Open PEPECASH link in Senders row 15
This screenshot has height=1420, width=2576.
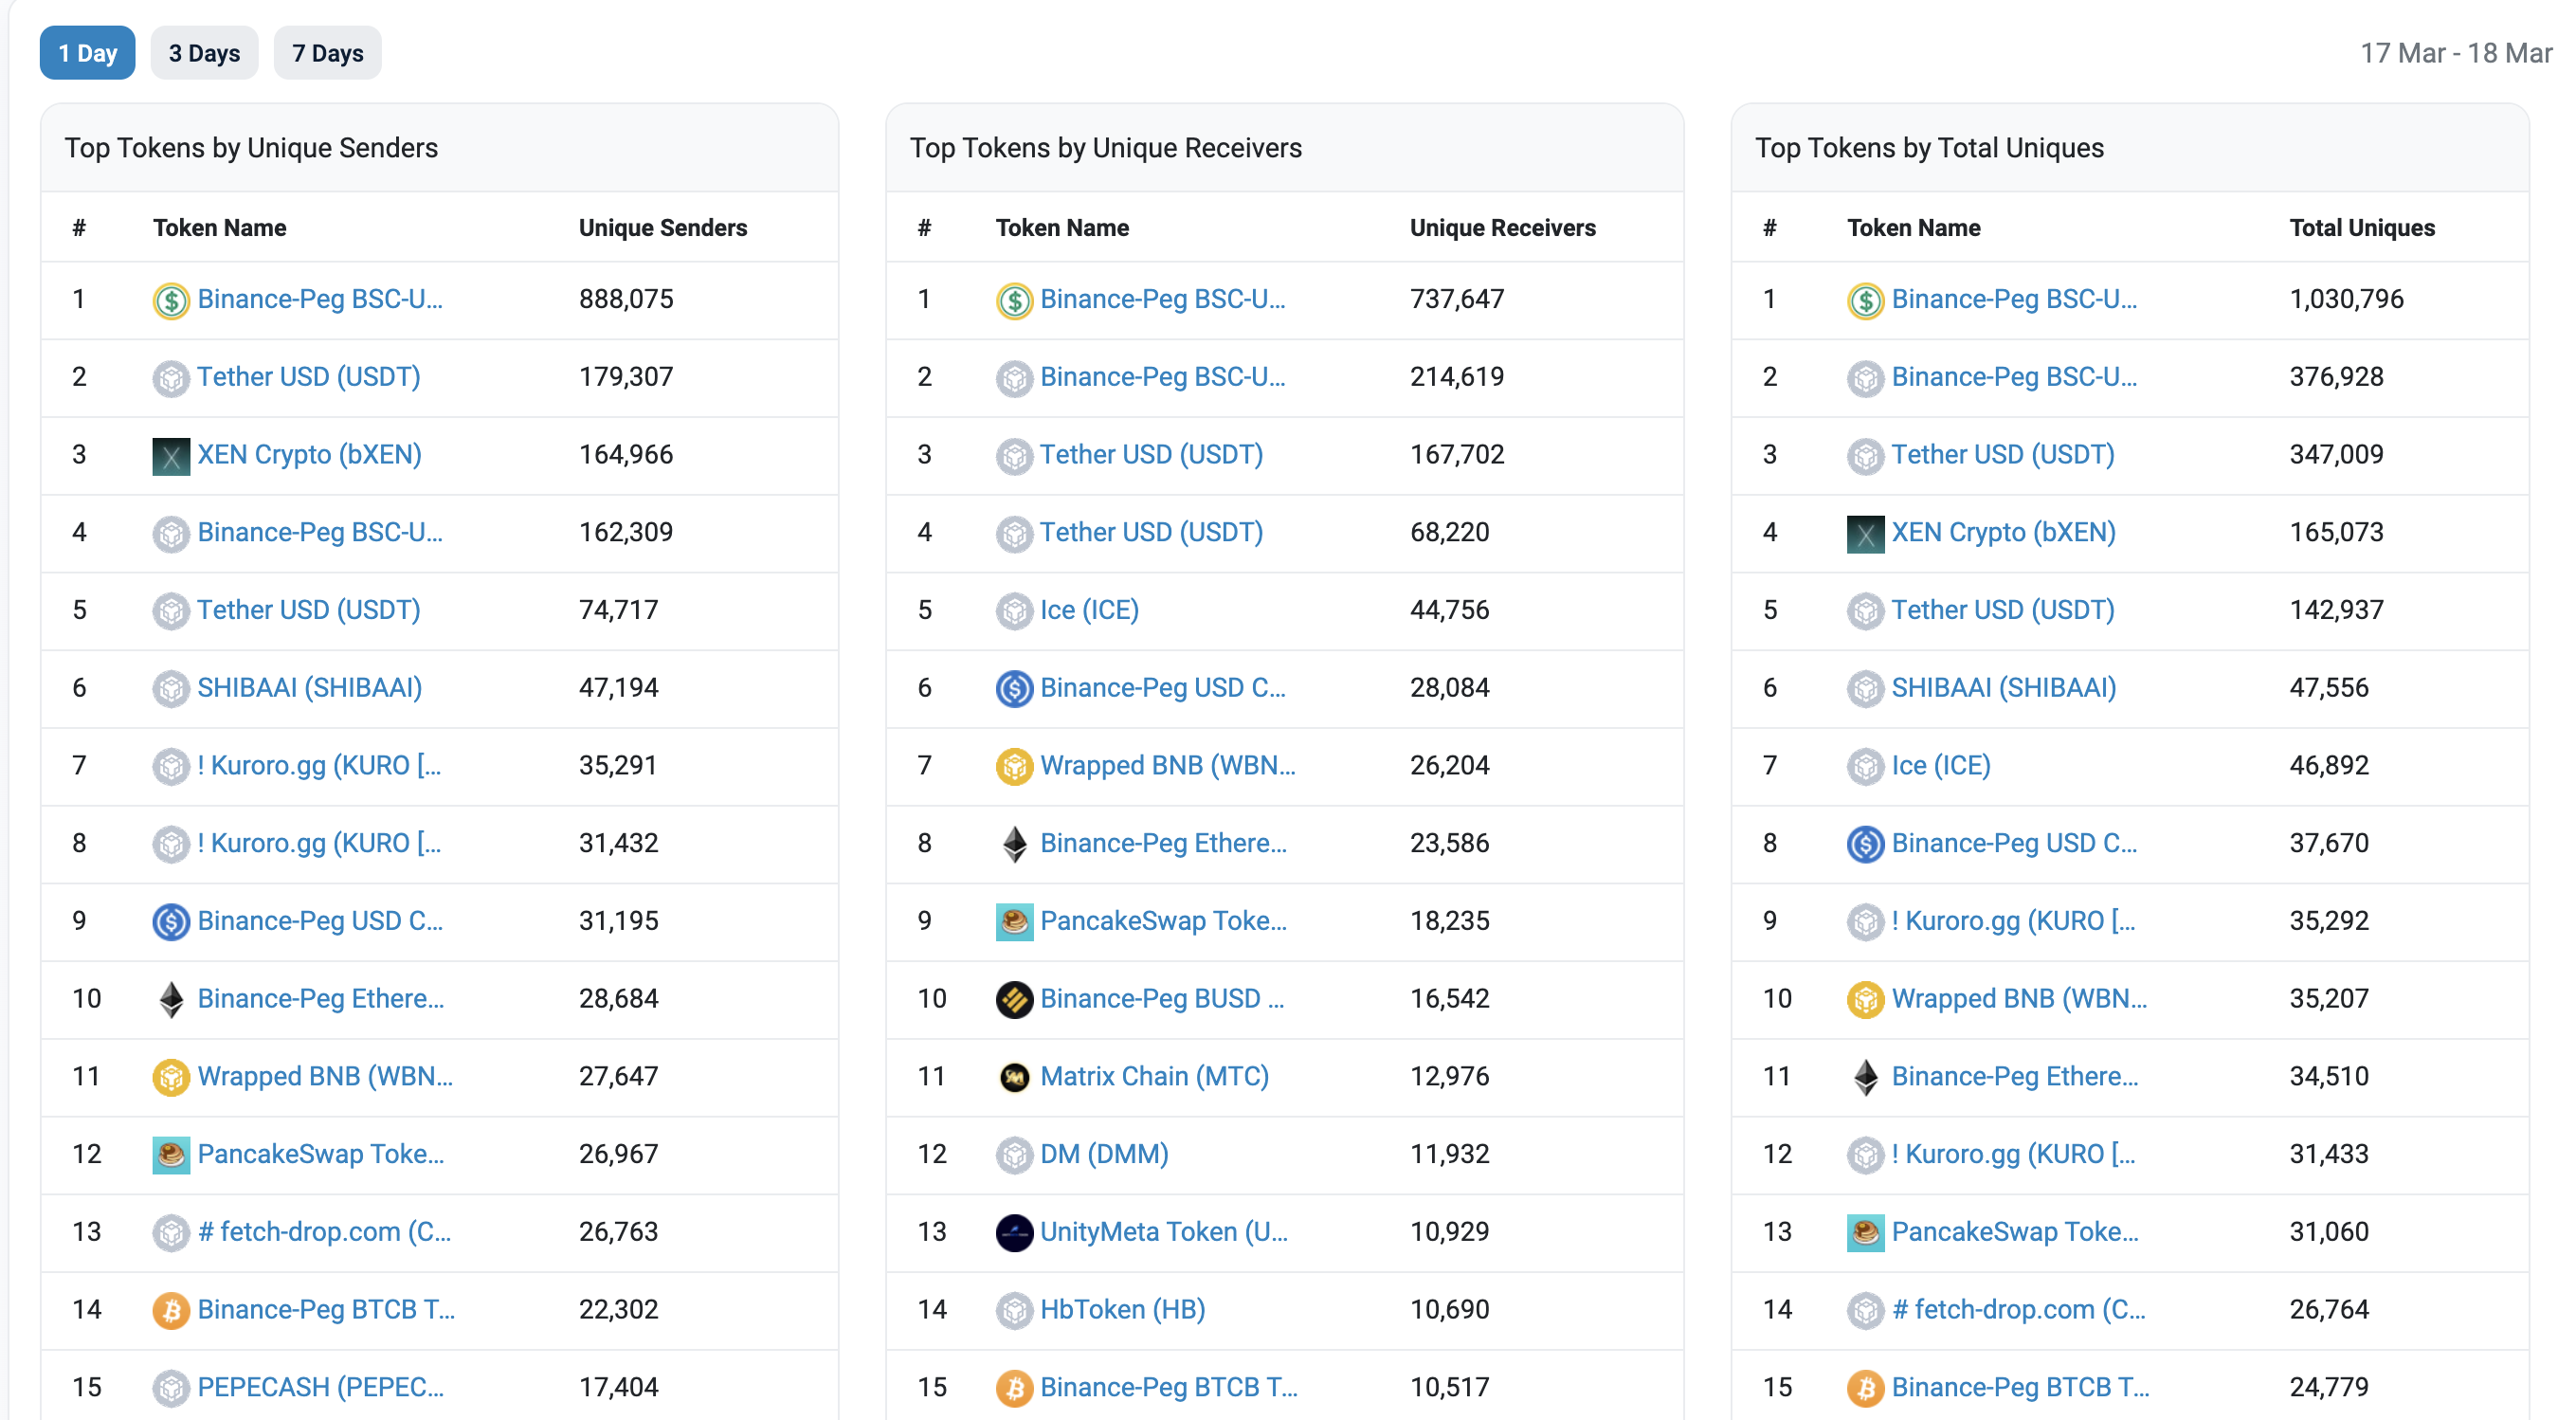pyautogui.click(x=320, y=1387)
